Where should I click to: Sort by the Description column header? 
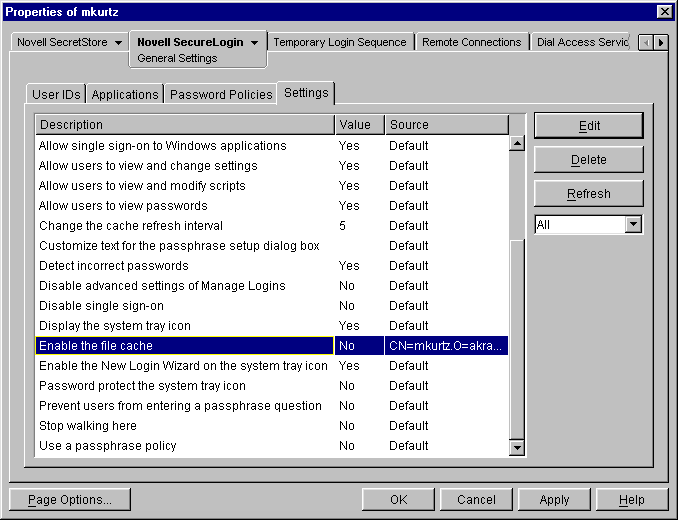click(x=185, y=124)
